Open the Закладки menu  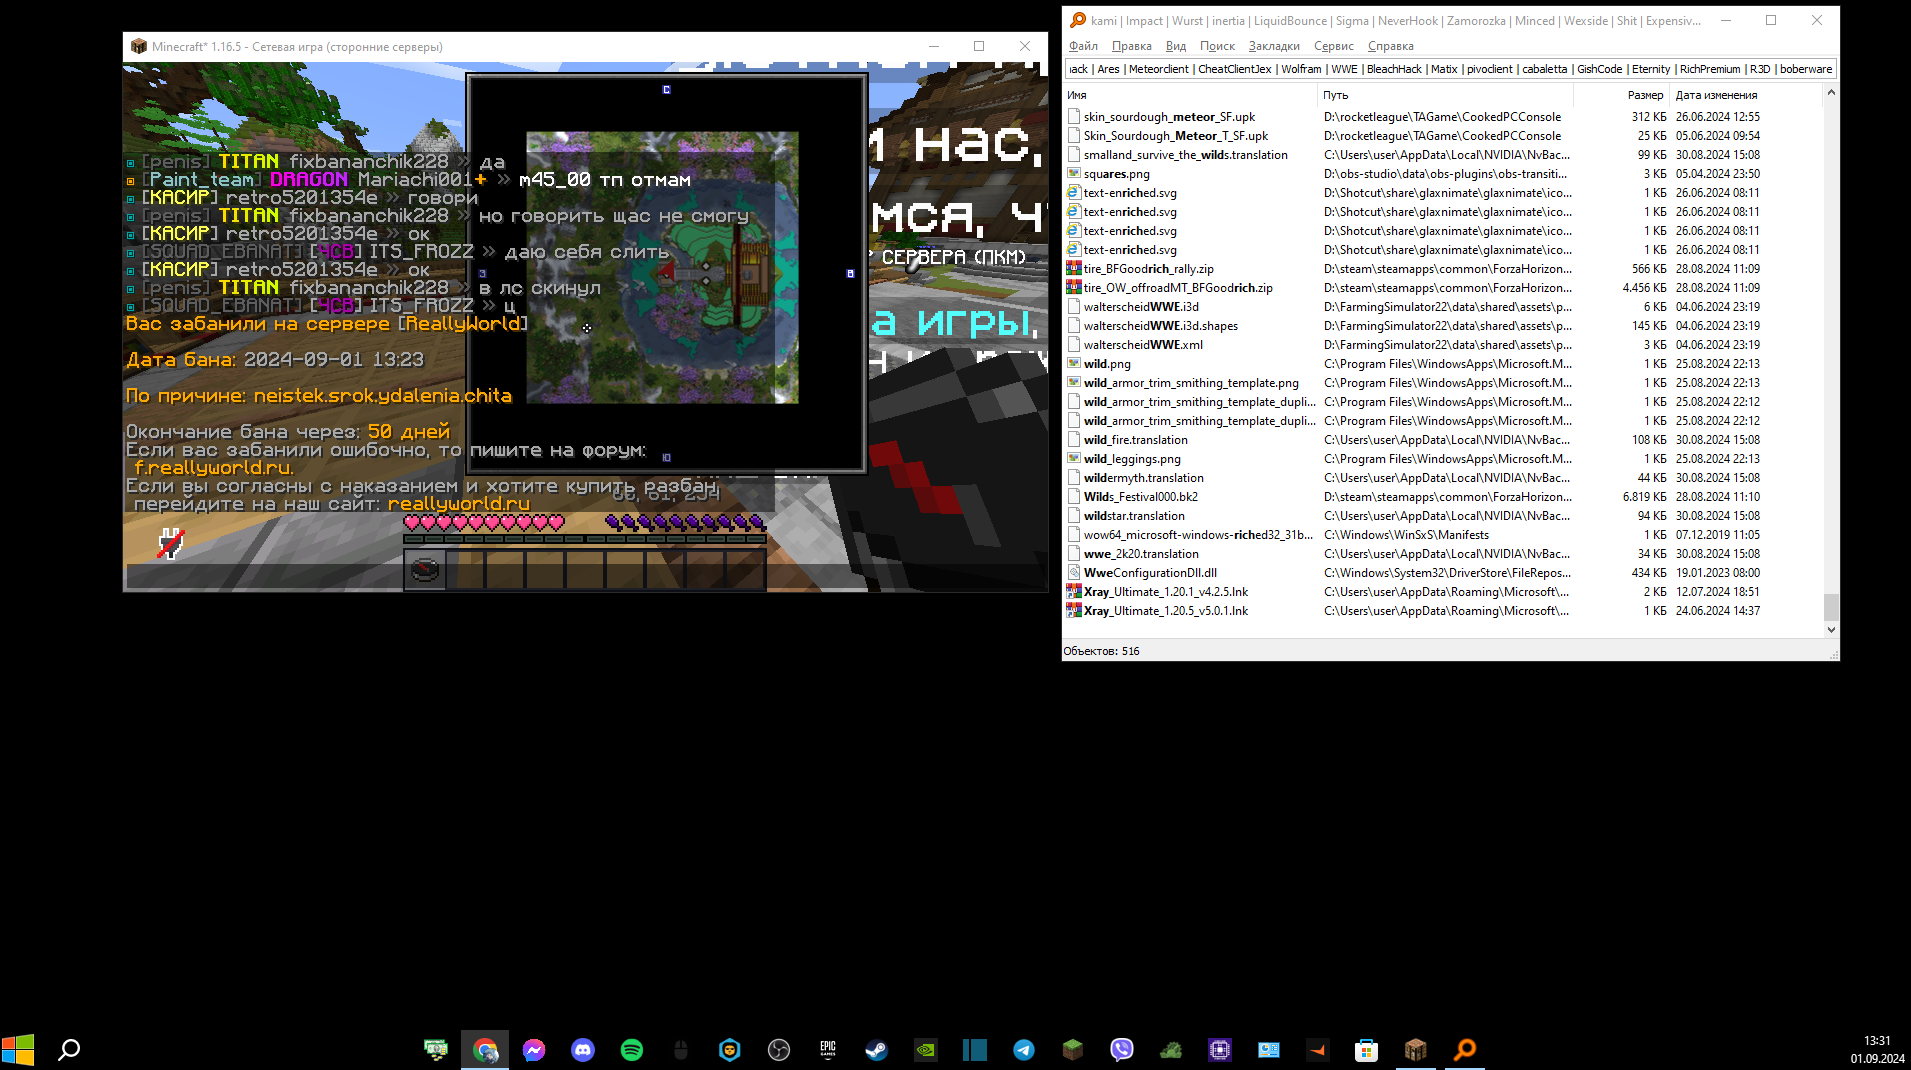pyautogui.click(x=1274, y=46)
